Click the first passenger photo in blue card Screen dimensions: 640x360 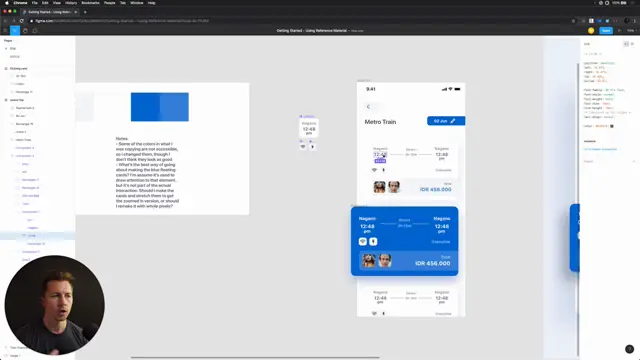click(x=369, y=260)
